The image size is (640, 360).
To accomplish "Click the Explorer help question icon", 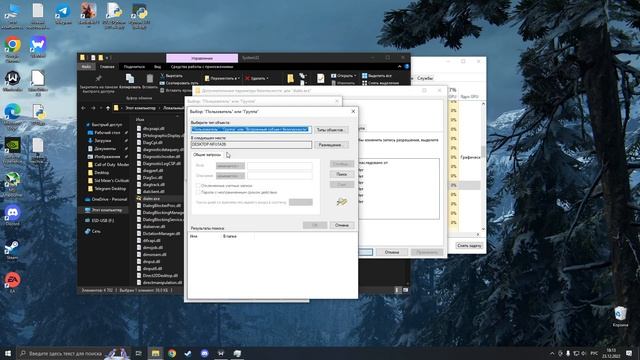I will tap(407, 67).
